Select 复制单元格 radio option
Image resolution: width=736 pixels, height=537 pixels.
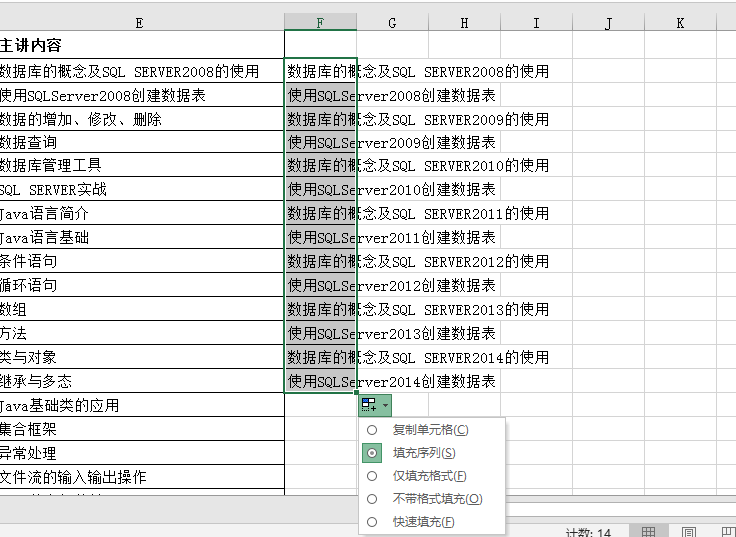click(x=372, y=430)
